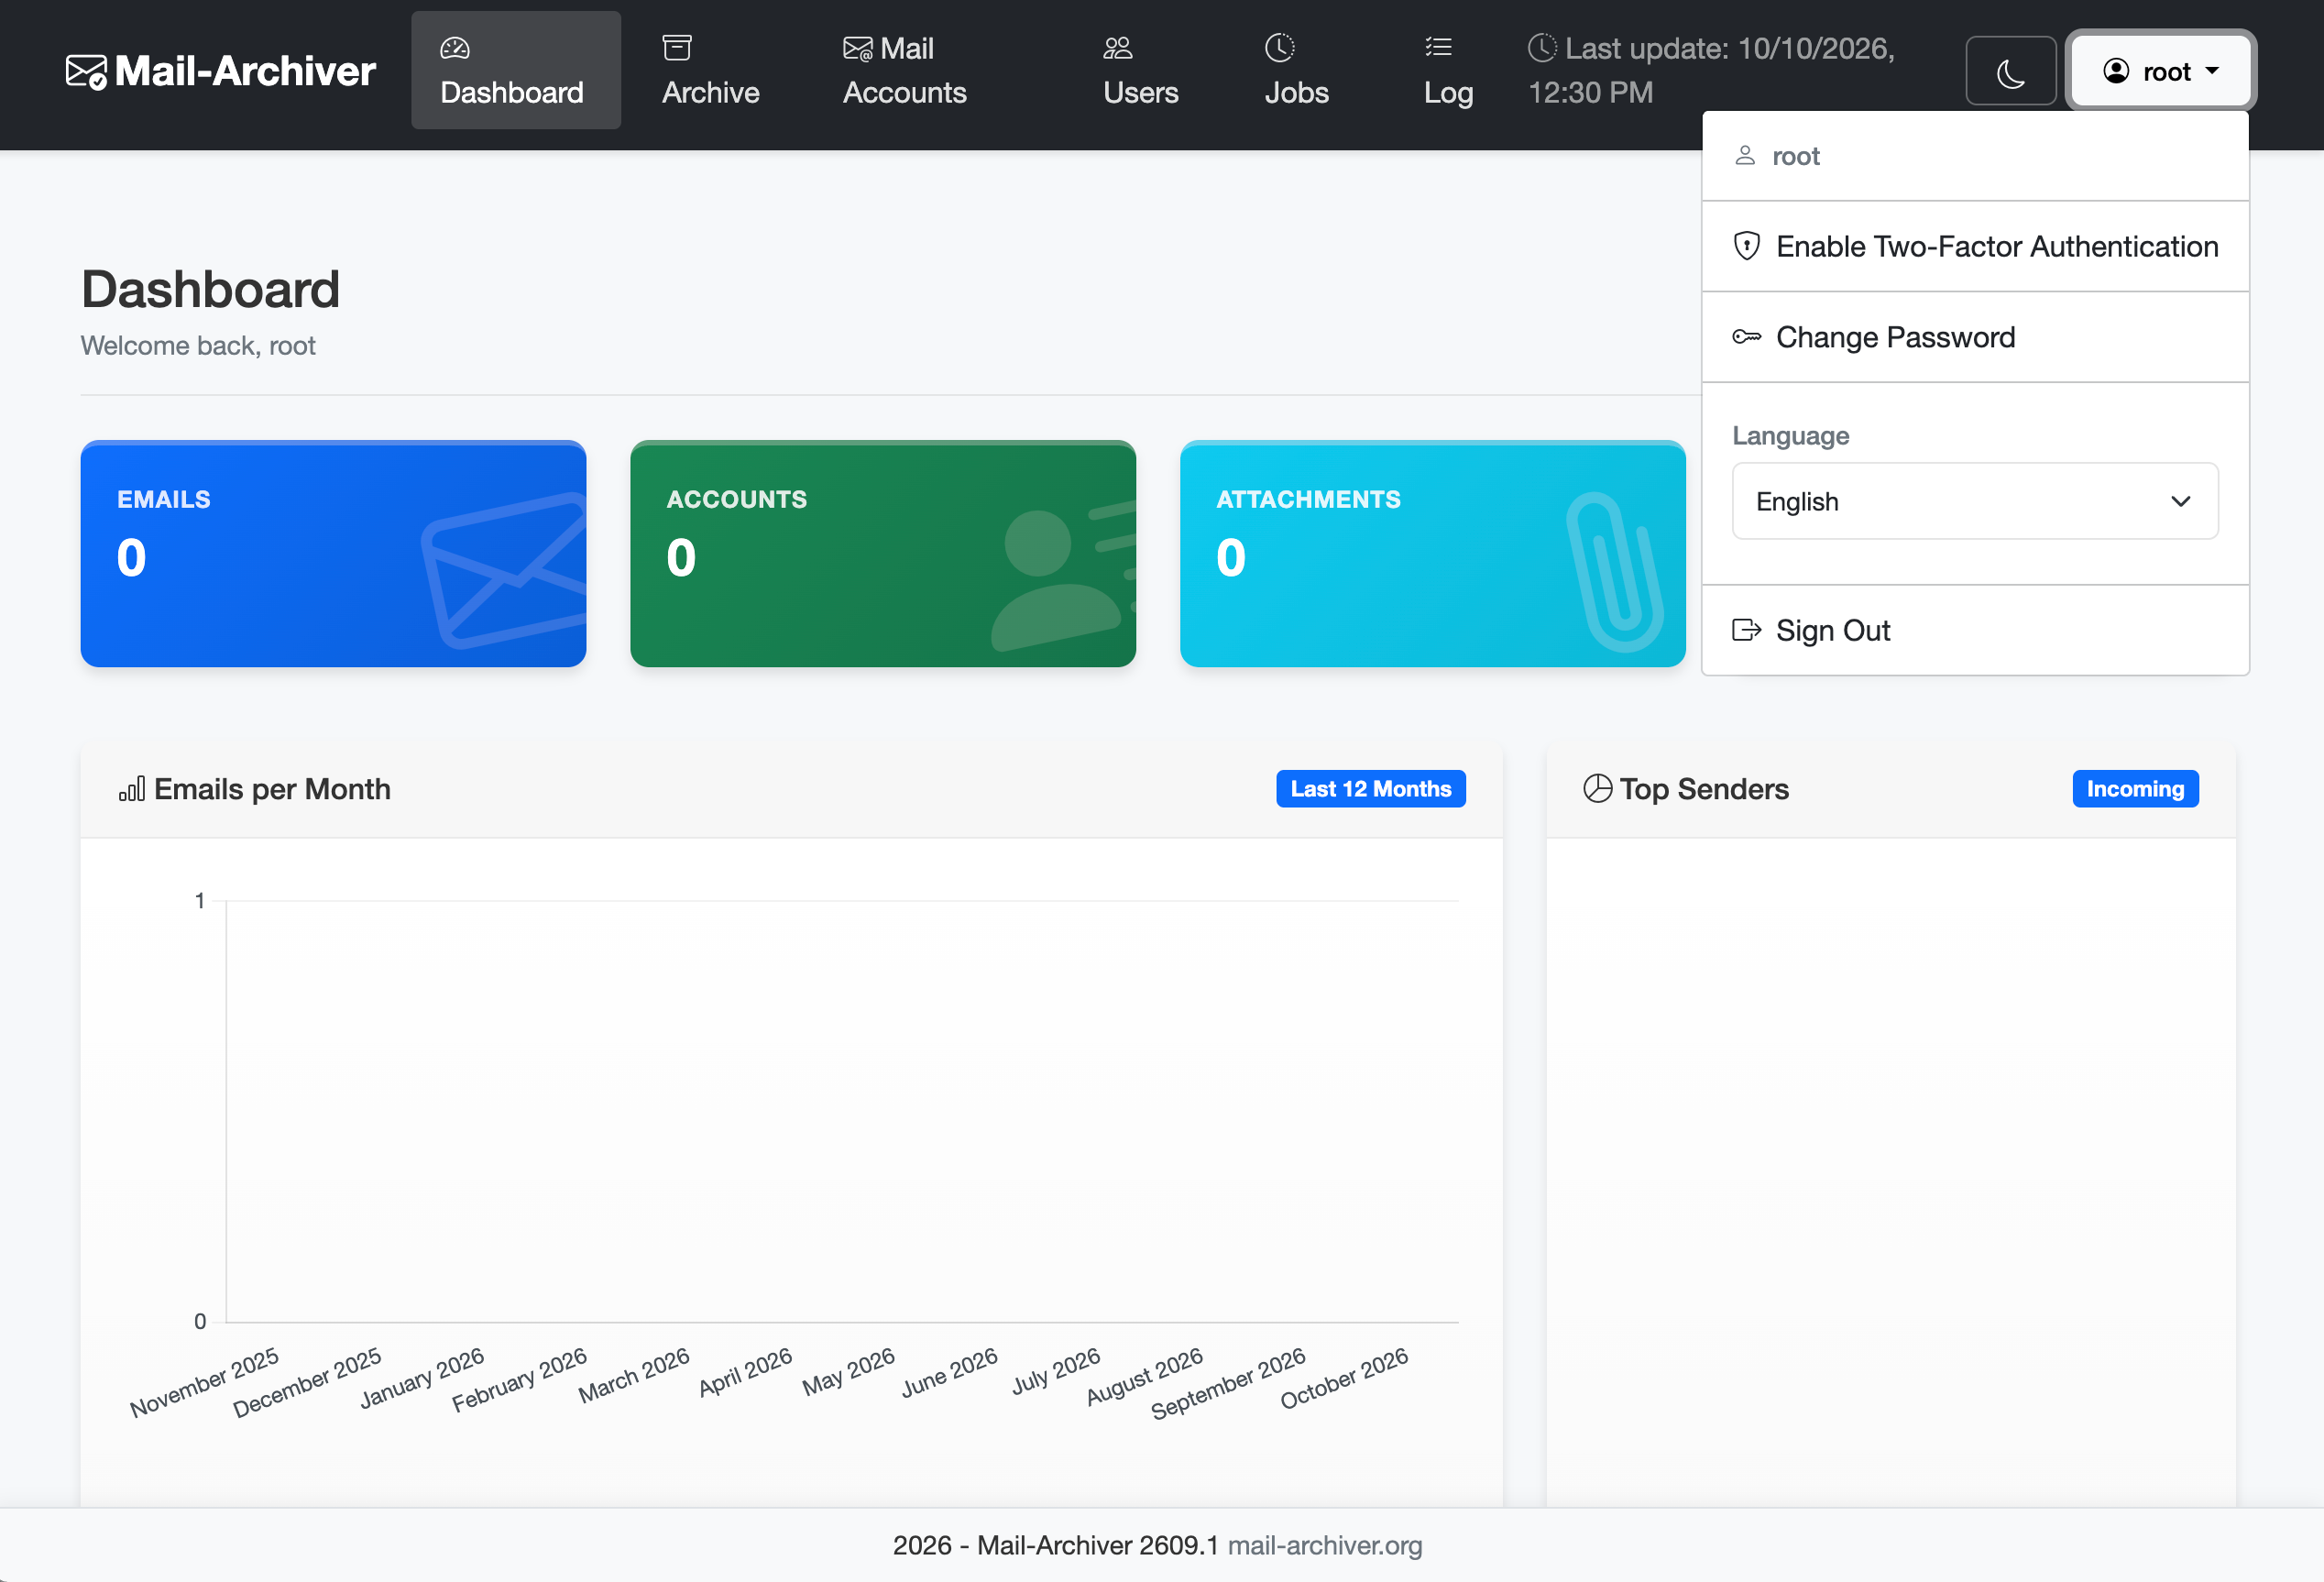Open the Archive navigation tab
Viewport: 2324px width, 1582px height.
[711, 70]
